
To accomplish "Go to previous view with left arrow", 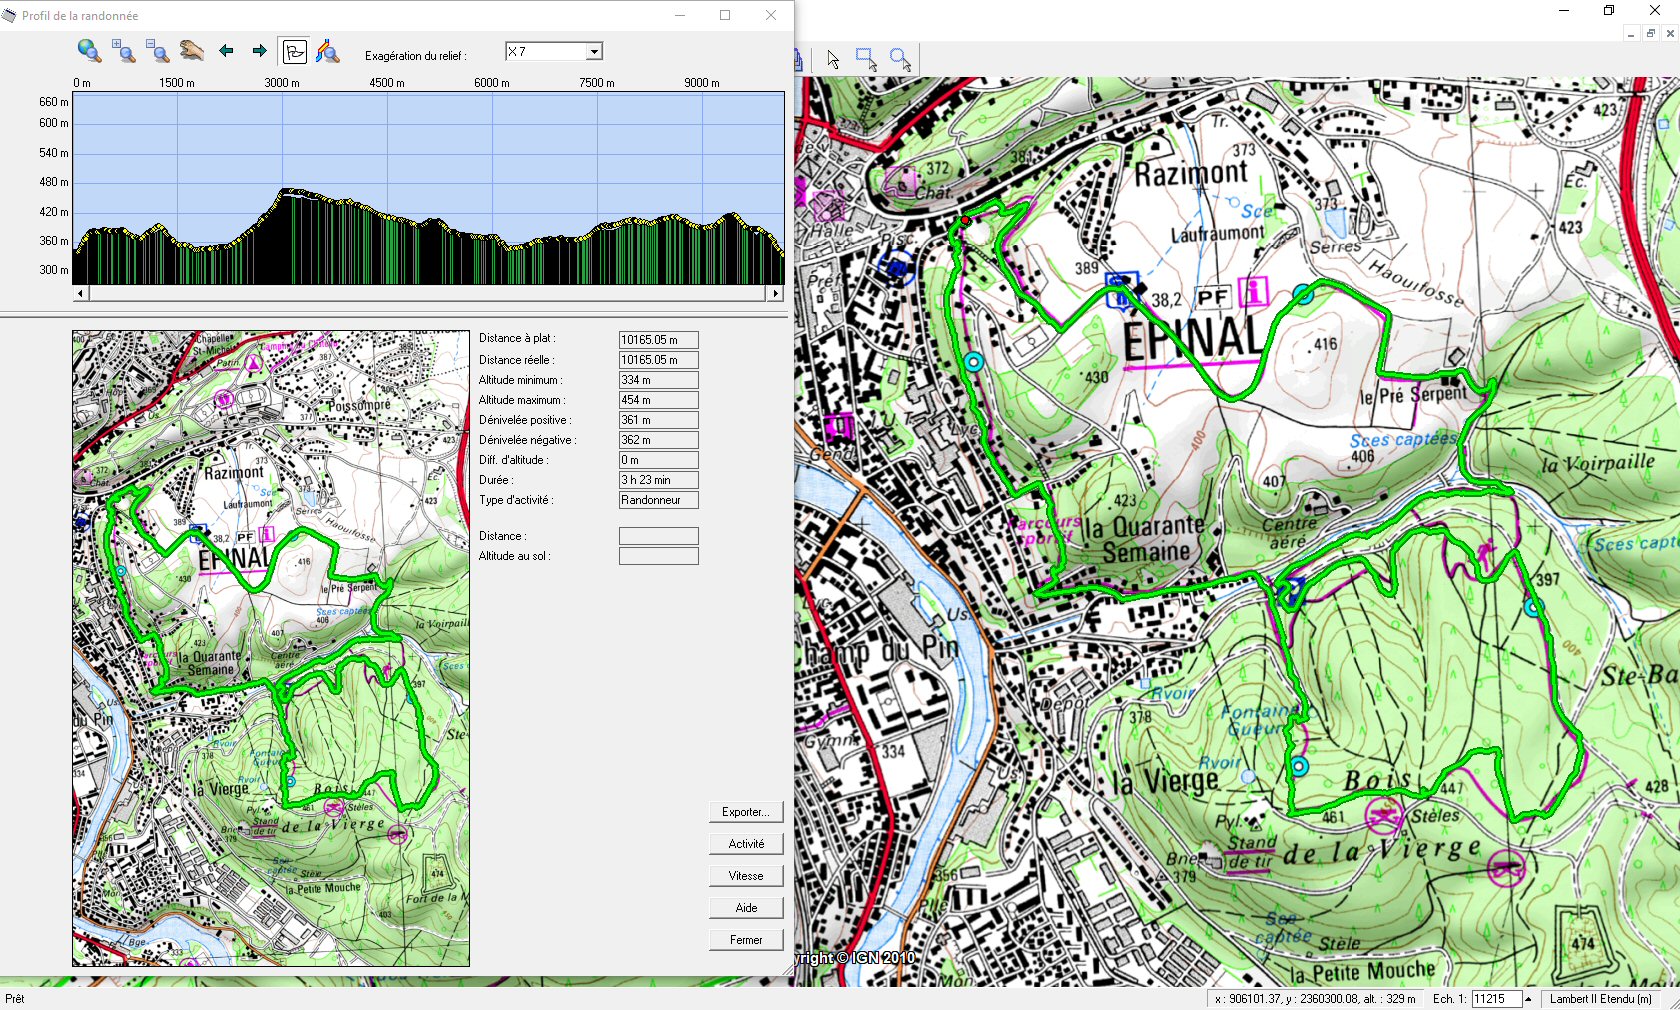I will pos(226,51).
